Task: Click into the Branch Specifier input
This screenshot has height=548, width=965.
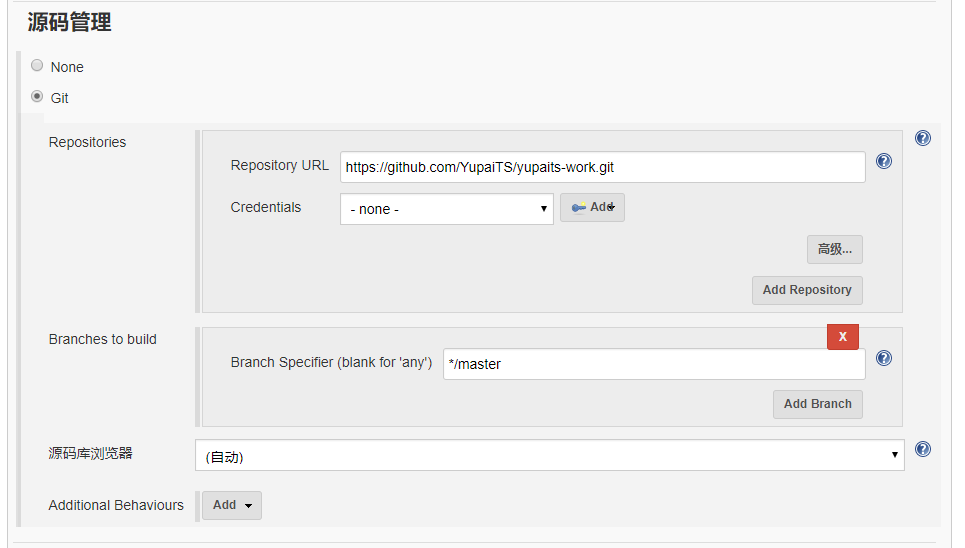Action: (x=654, y=364)
